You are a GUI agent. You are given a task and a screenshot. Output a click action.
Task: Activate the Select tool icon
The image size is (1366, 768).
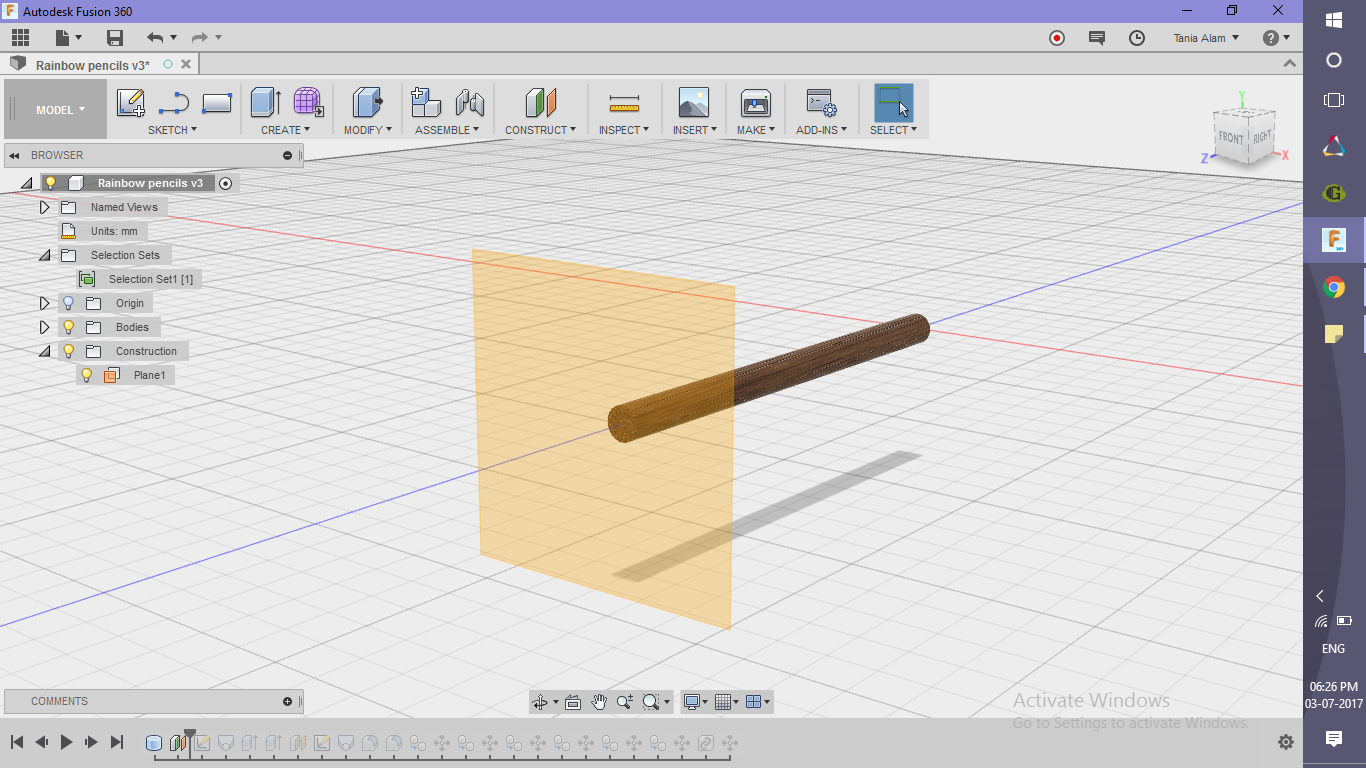893,103
